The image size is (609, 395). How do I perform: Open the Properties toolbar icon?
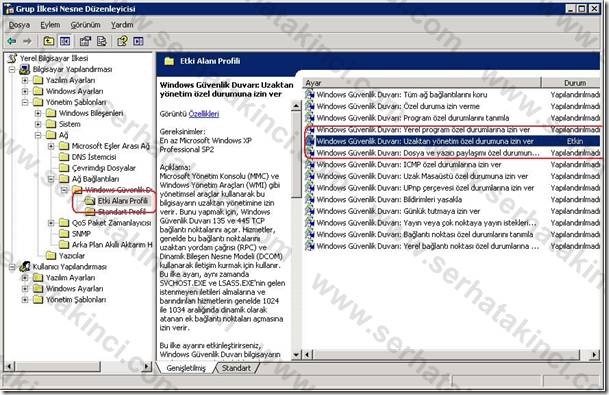[x=85, y=41]
